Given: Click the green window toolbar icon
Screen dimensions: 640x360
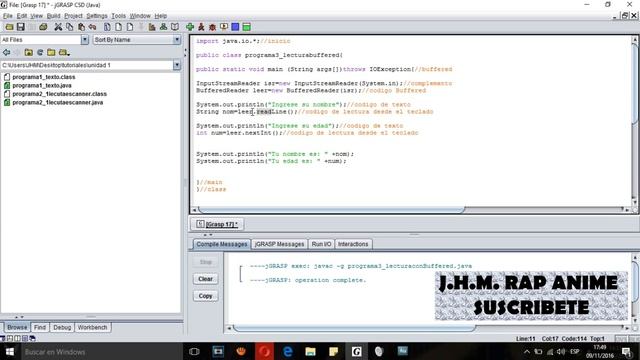Looking at the screenshot, I should 247,27.
